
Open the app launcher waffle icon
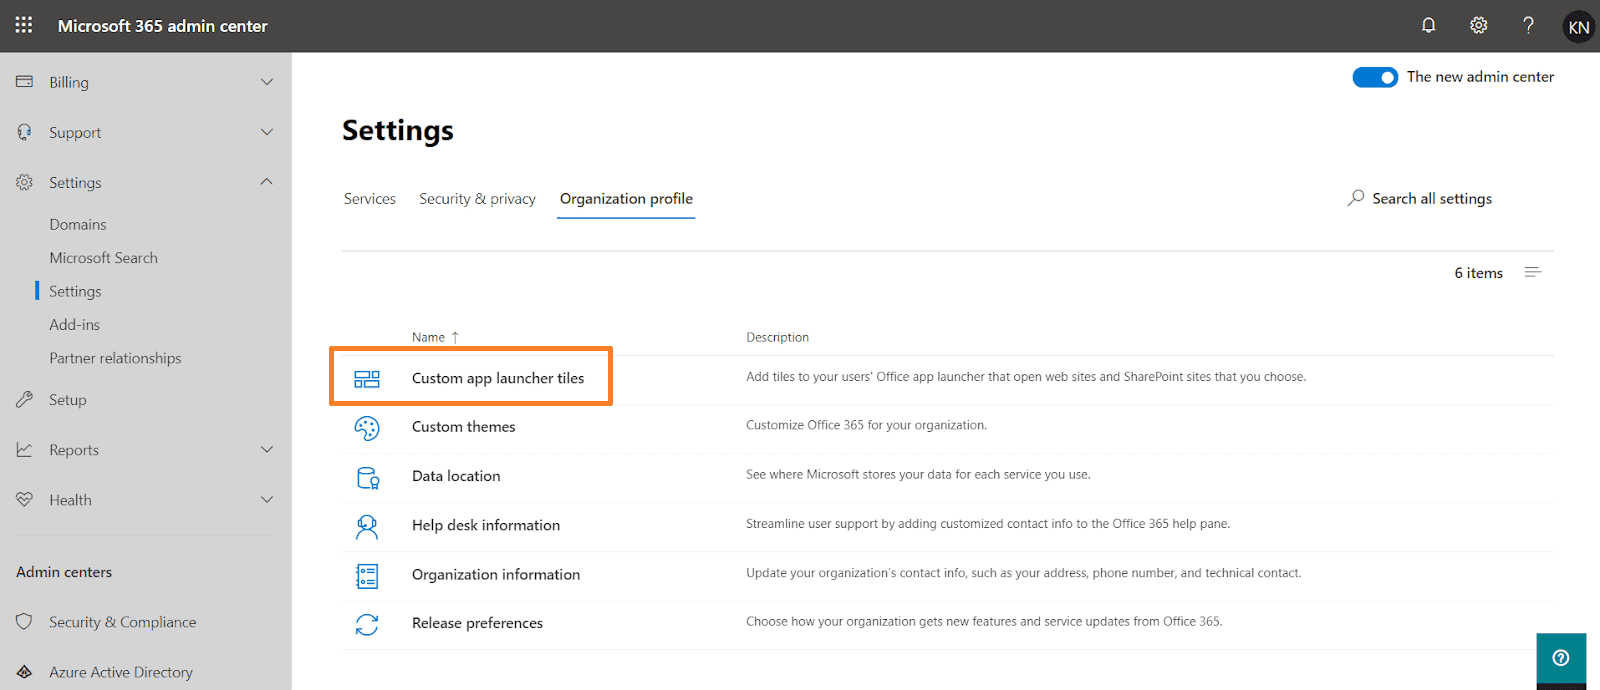24,25
